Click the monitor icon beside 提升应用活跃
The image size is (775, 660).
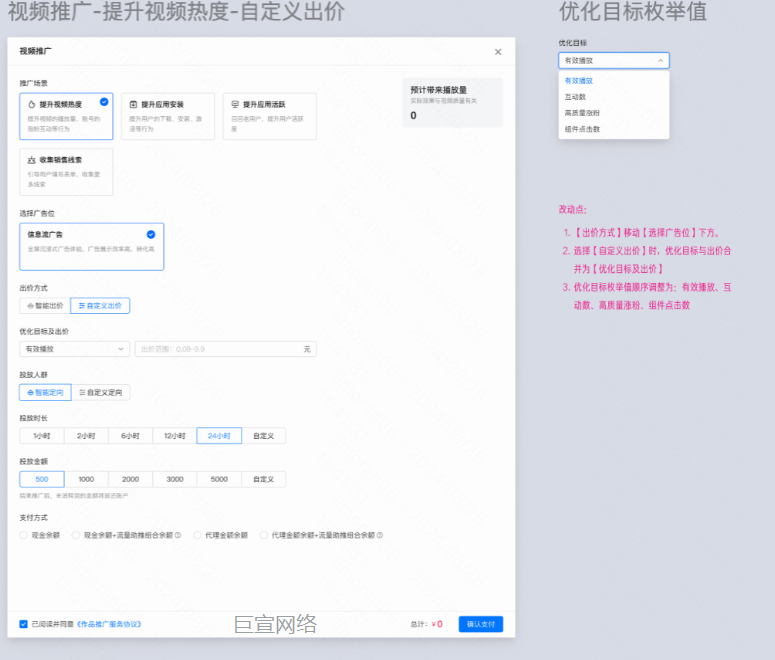point(234,104)
